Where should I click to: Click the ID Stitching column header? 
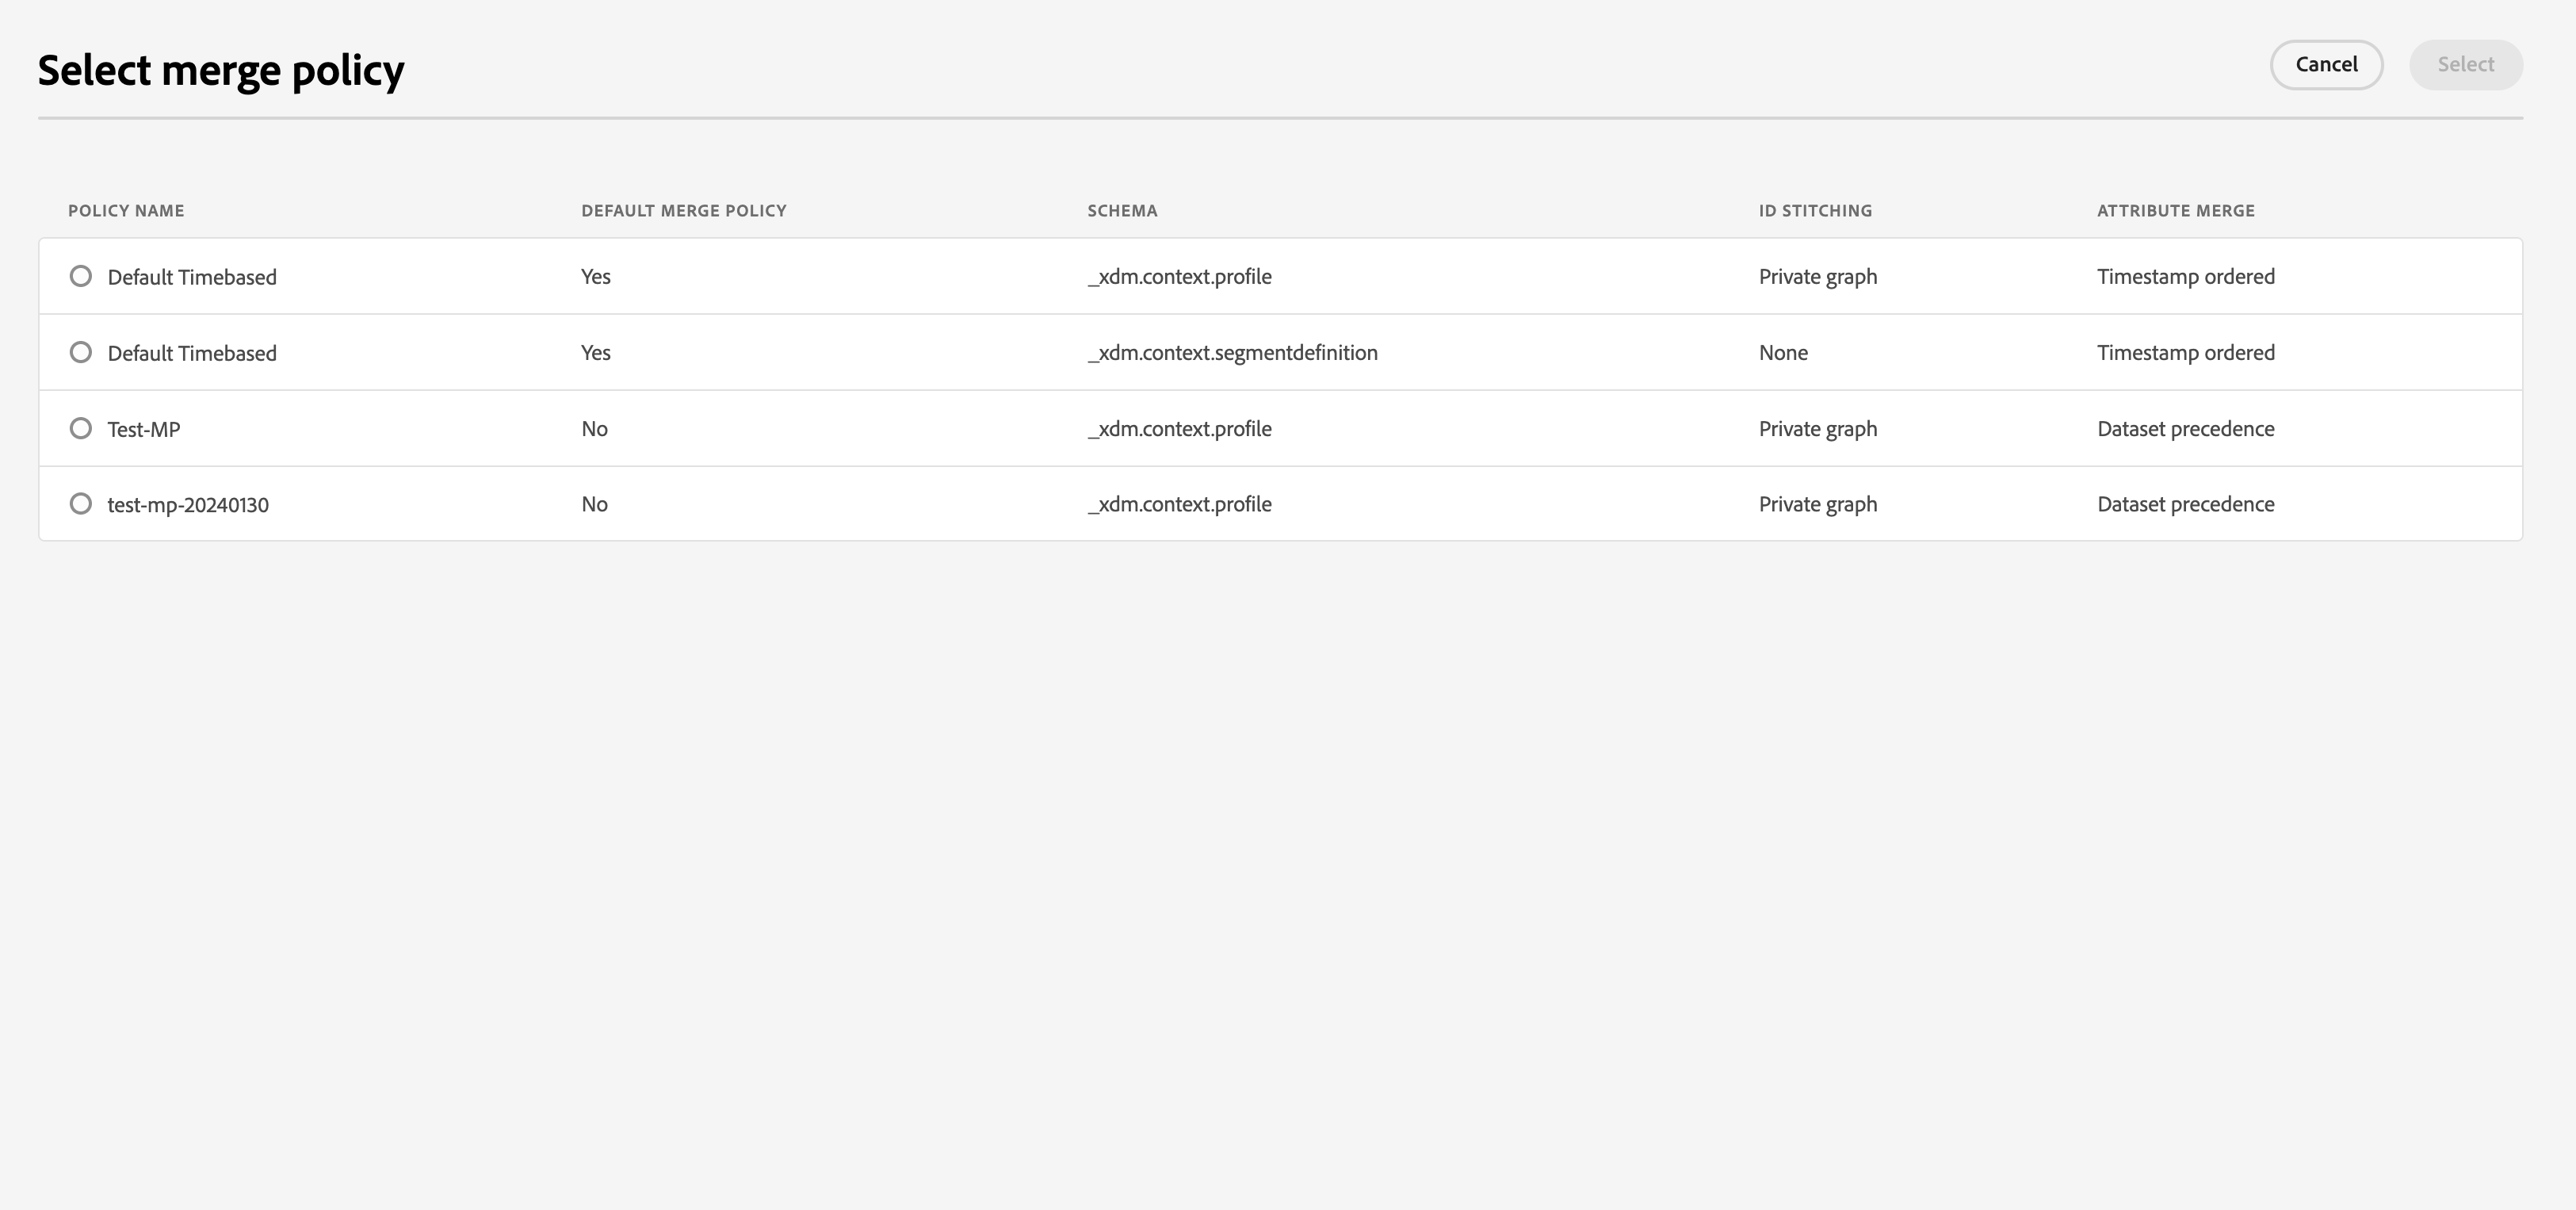point(1815,211)
